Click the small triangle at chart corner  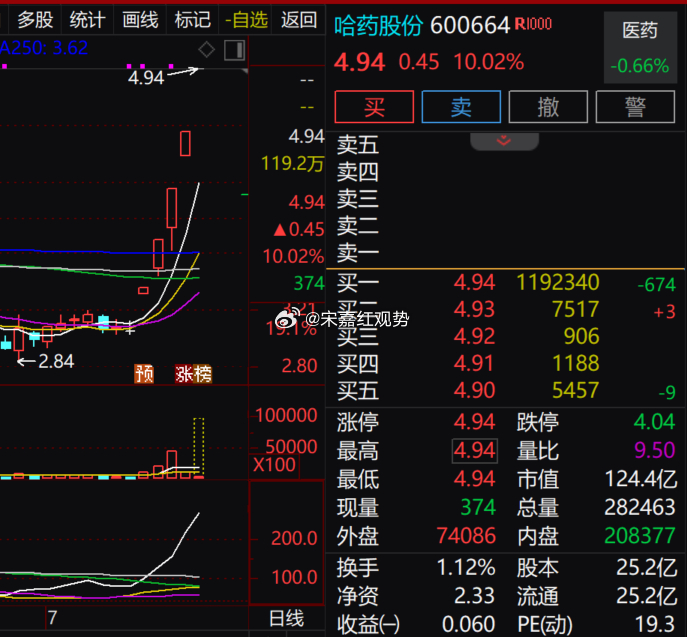coord(245,71)
